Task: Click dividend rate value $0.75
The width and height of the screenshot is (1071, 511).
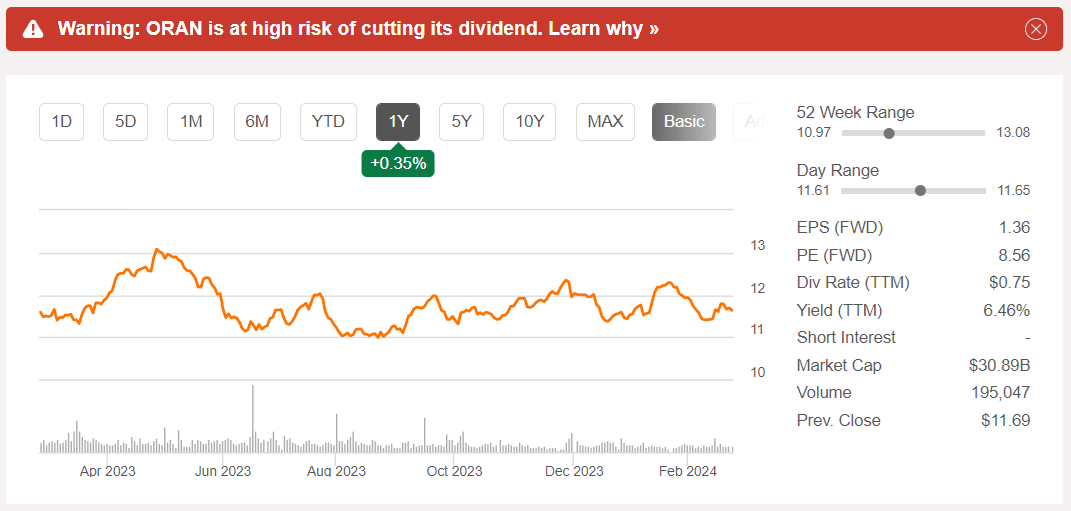Action: tap(1010, 283)
